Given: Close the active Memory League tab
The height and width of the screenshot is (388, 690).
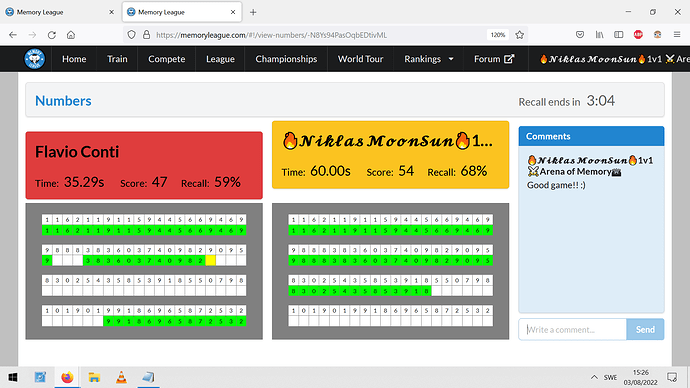Looking at the screenshot, I should coord(233,12).
